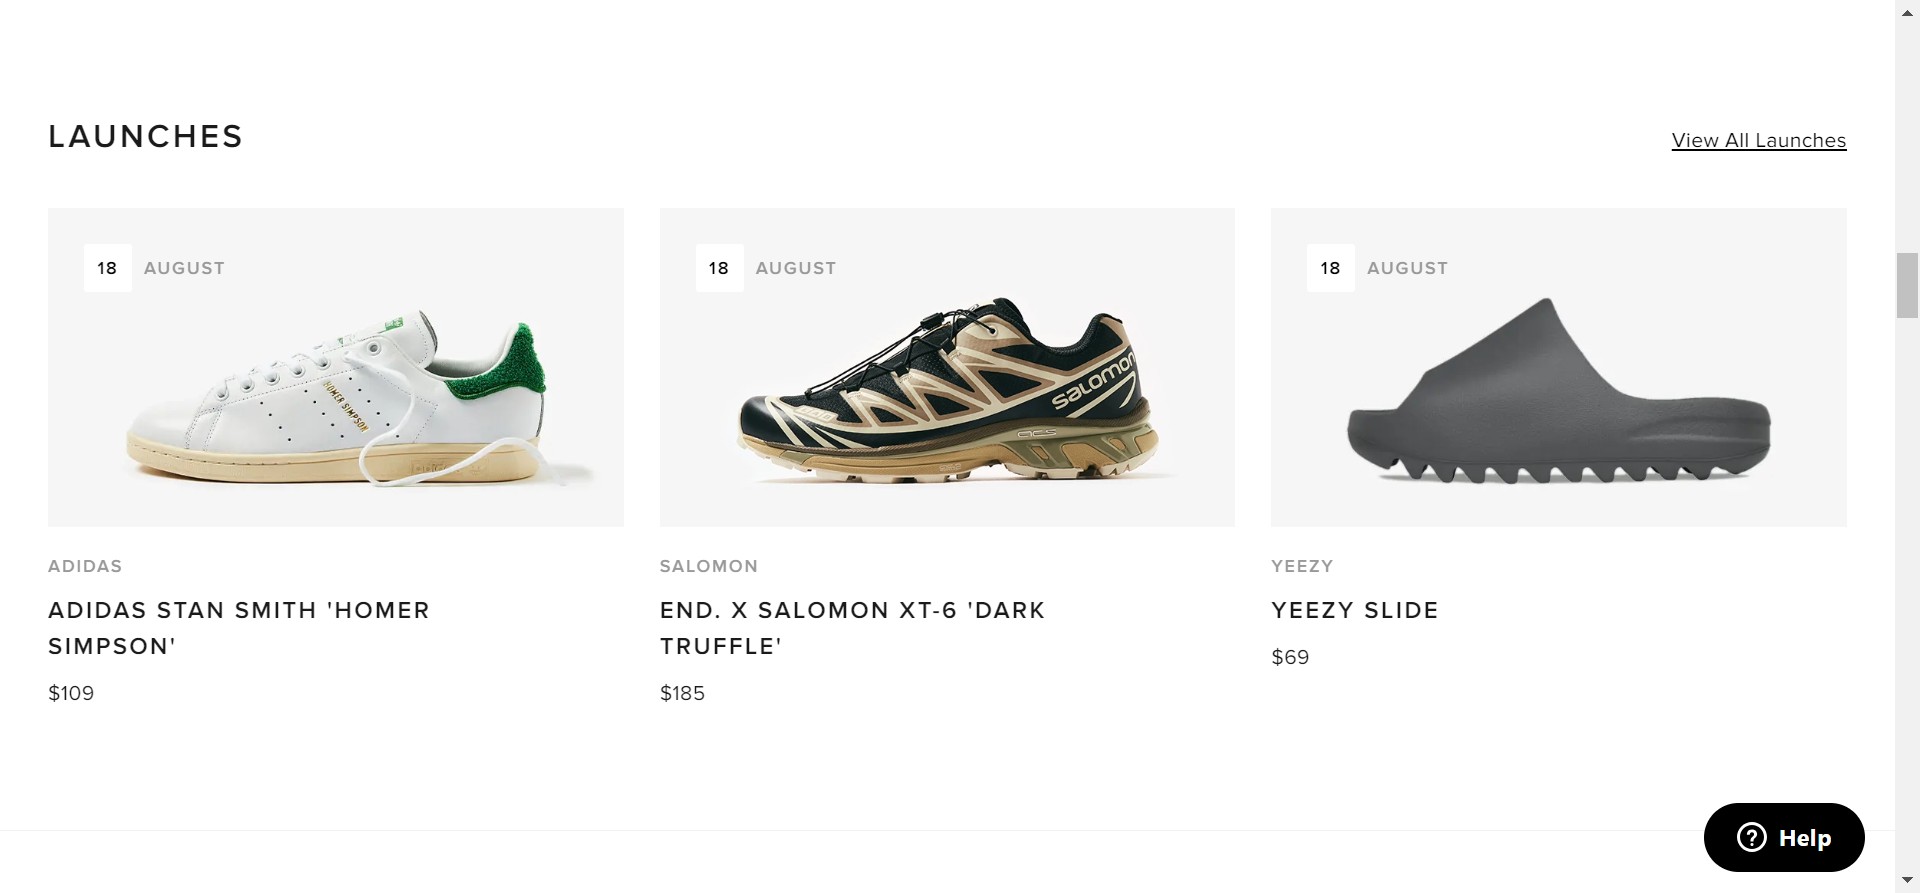This screenshot has width=1920, height=893.
Task: Click the Help question mark icon
Action: pos(1752,837)
